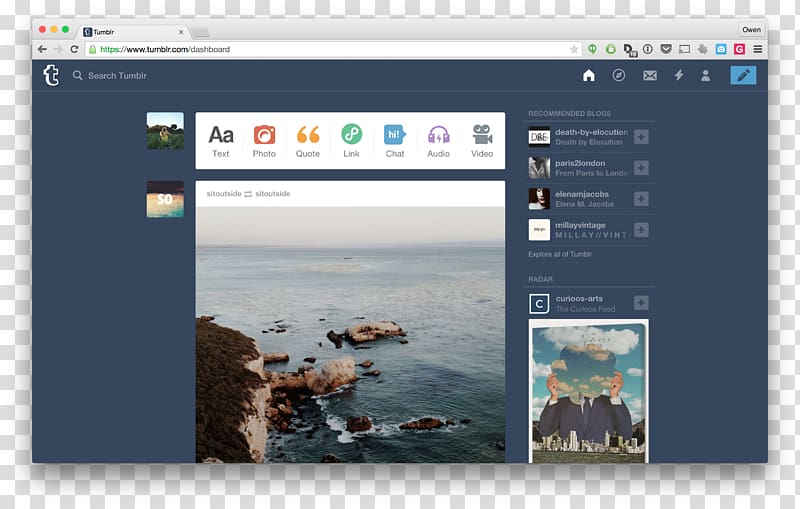Follow curioos-arts with the plus button
This screenshot has height=509, width=800.
coord(641,303)
